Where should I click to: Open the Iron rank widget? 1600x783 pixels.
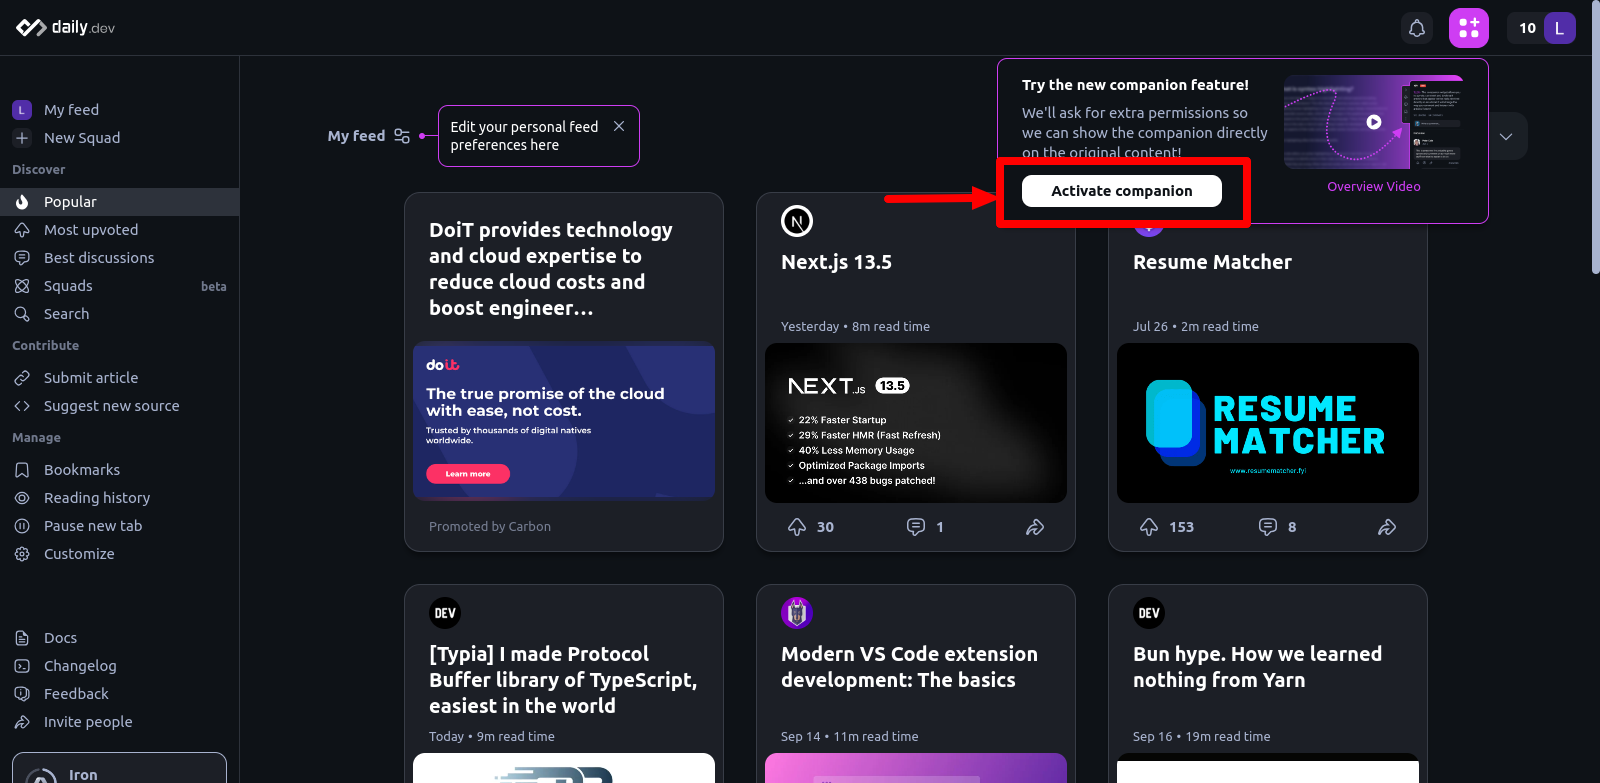(119, 770)
